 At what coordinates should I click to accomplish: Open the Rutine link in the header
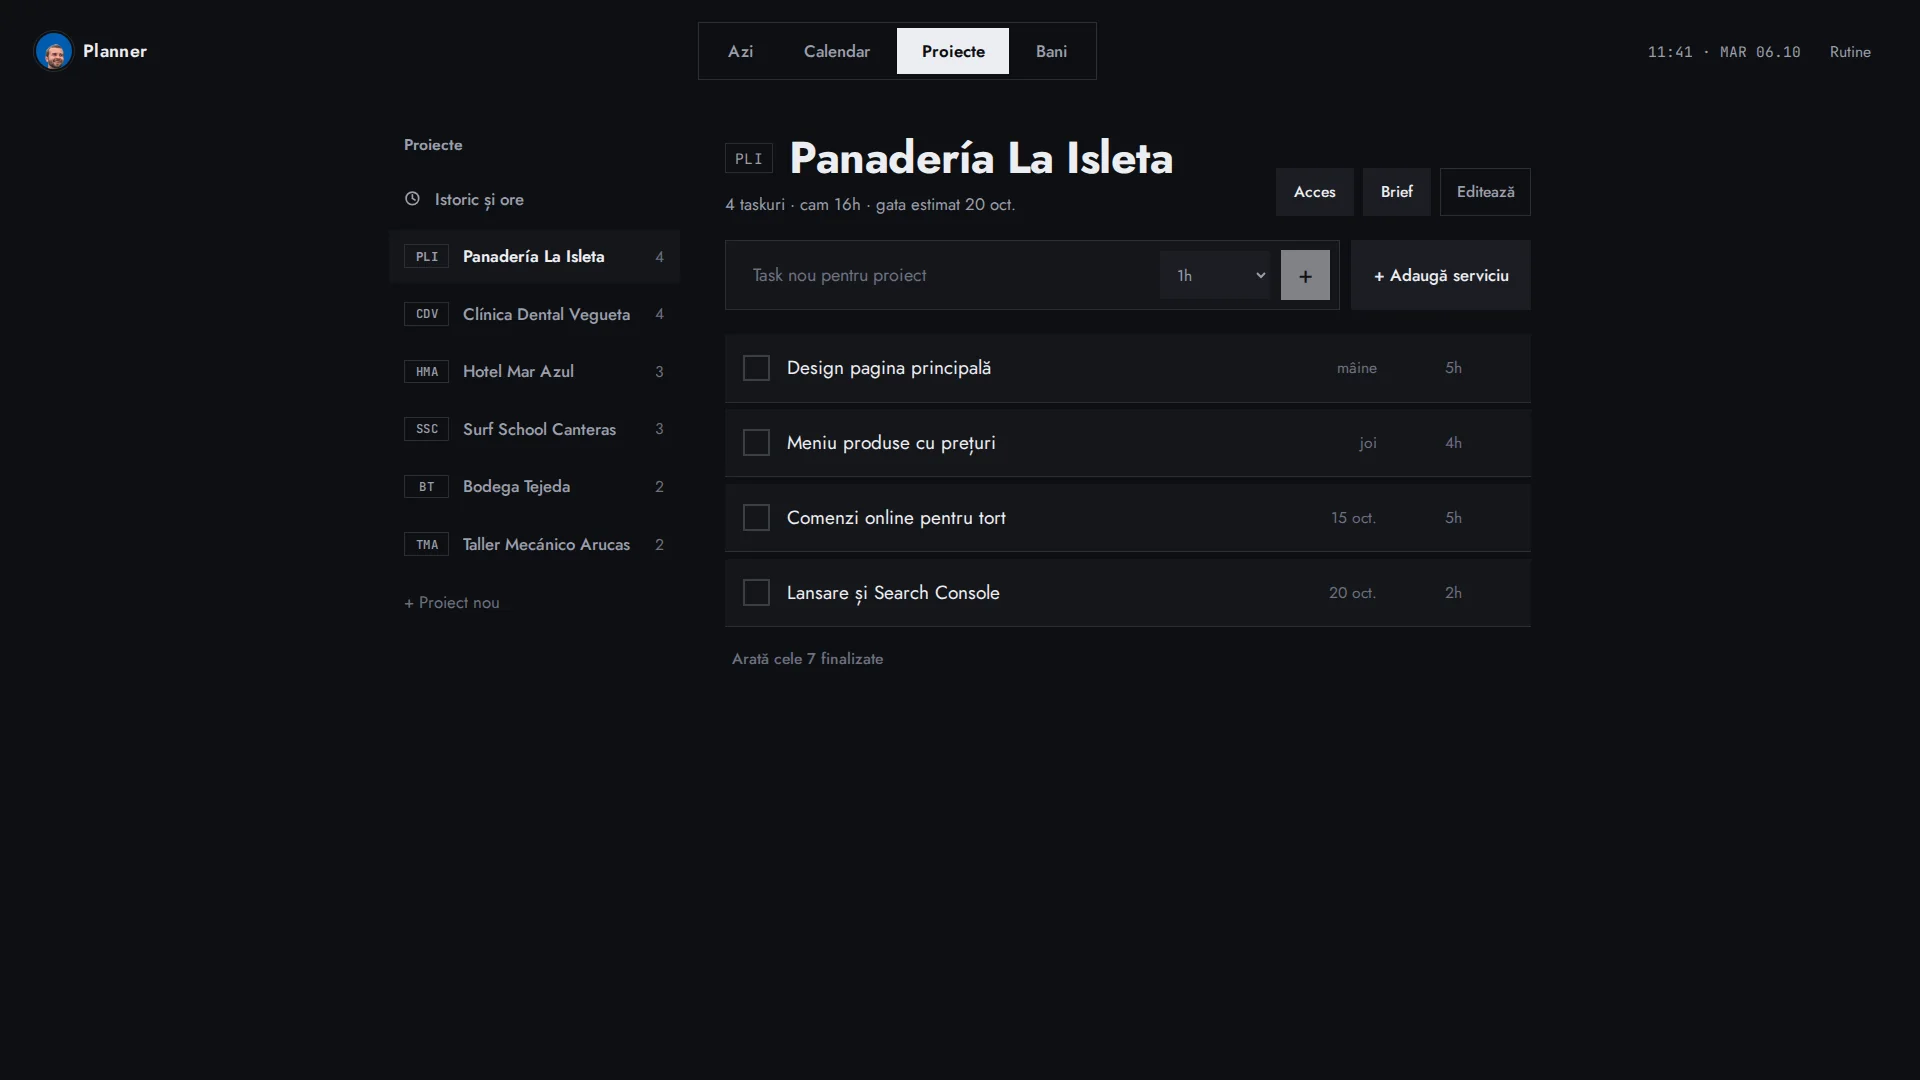click(1850, 52)
